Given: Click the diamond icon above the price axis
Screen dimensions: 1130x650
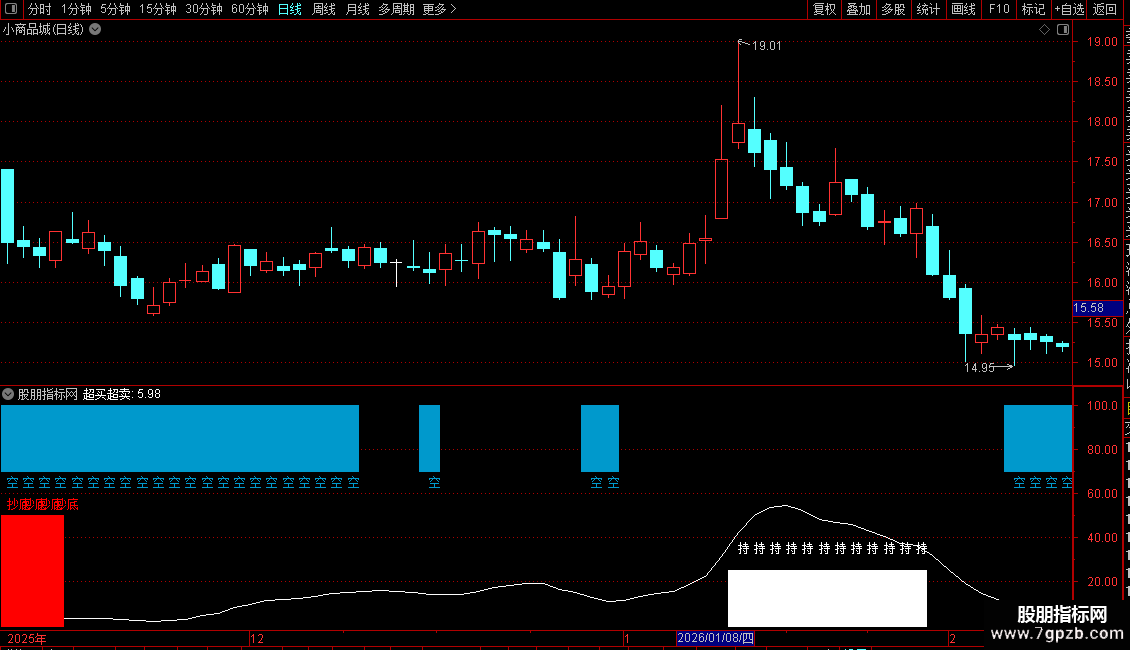Looking at the screenshot, I should 1044,30.
